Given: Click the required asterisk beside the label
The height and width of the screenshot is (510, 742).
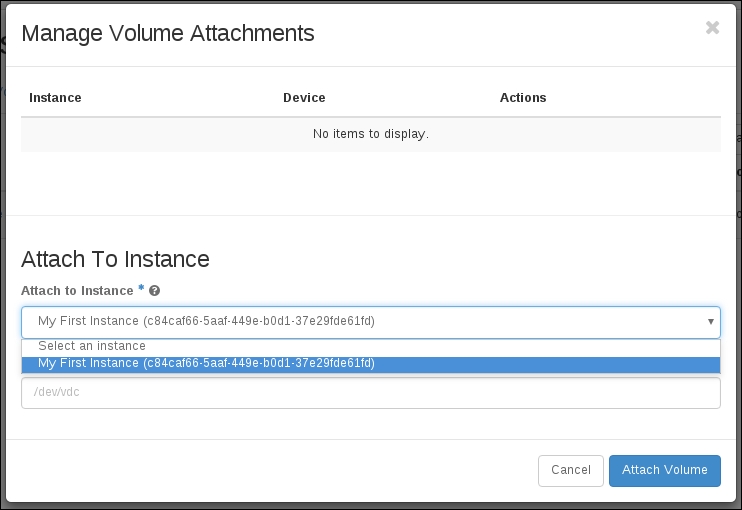Looking at the screenshot, I should point(141,289).
